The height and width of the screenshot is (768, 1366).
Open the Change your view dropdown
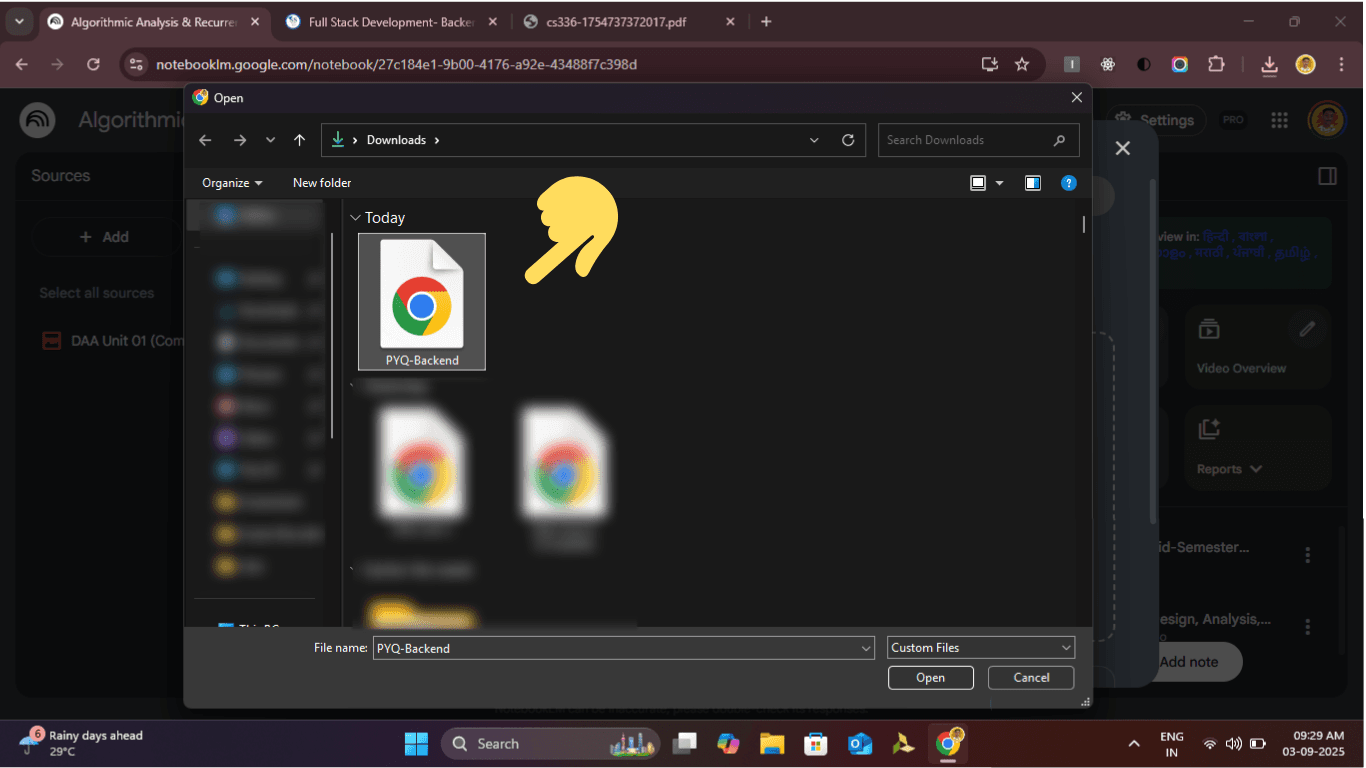(999, 183)
